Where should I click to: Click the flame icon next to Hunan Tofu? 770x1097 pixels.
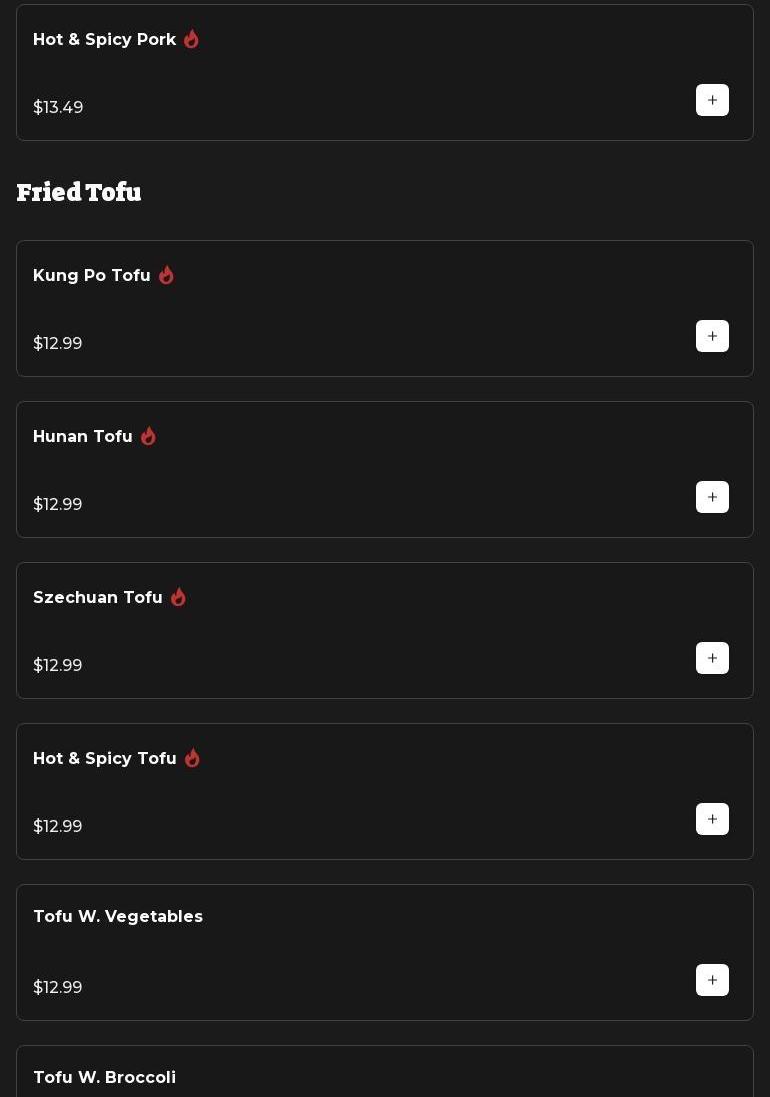148,436
